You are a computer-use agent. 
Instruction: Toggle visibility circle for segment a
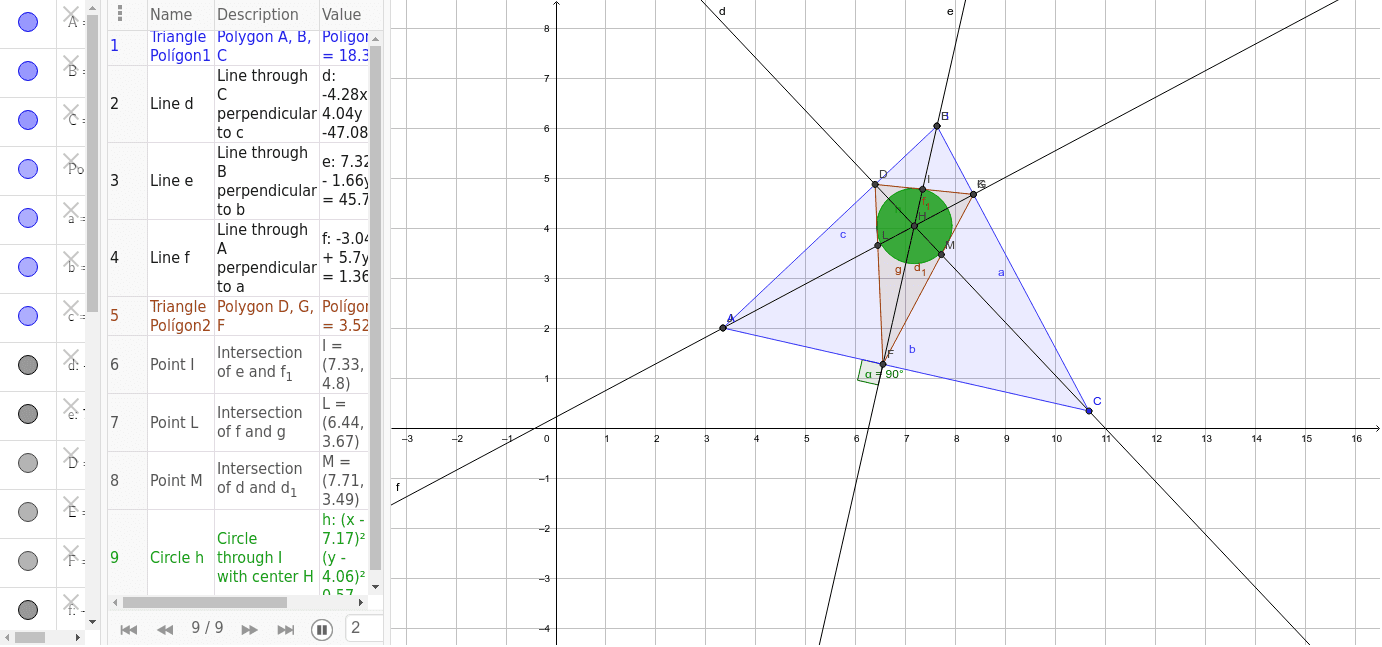(x=28, y=218)
